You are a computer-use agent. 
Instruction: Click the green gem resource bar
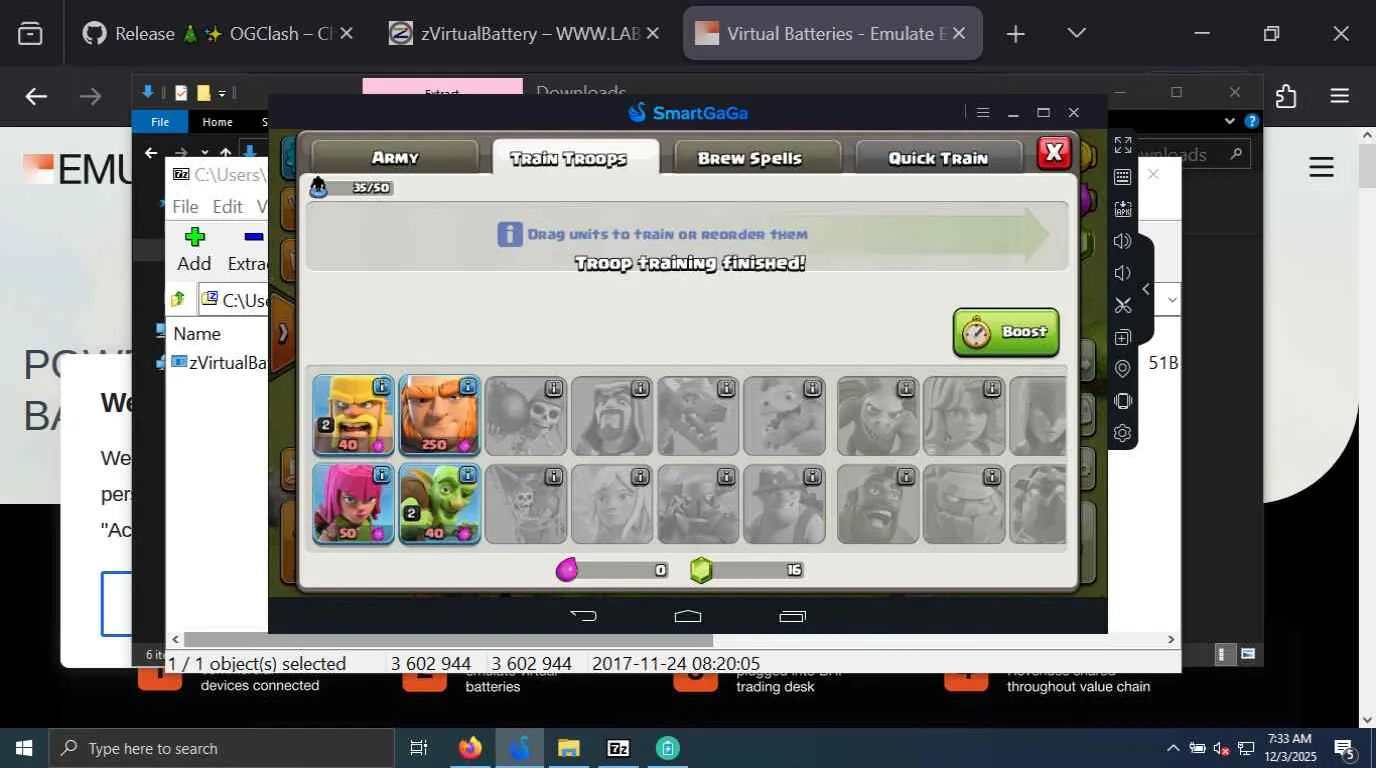tap(747, 570)
